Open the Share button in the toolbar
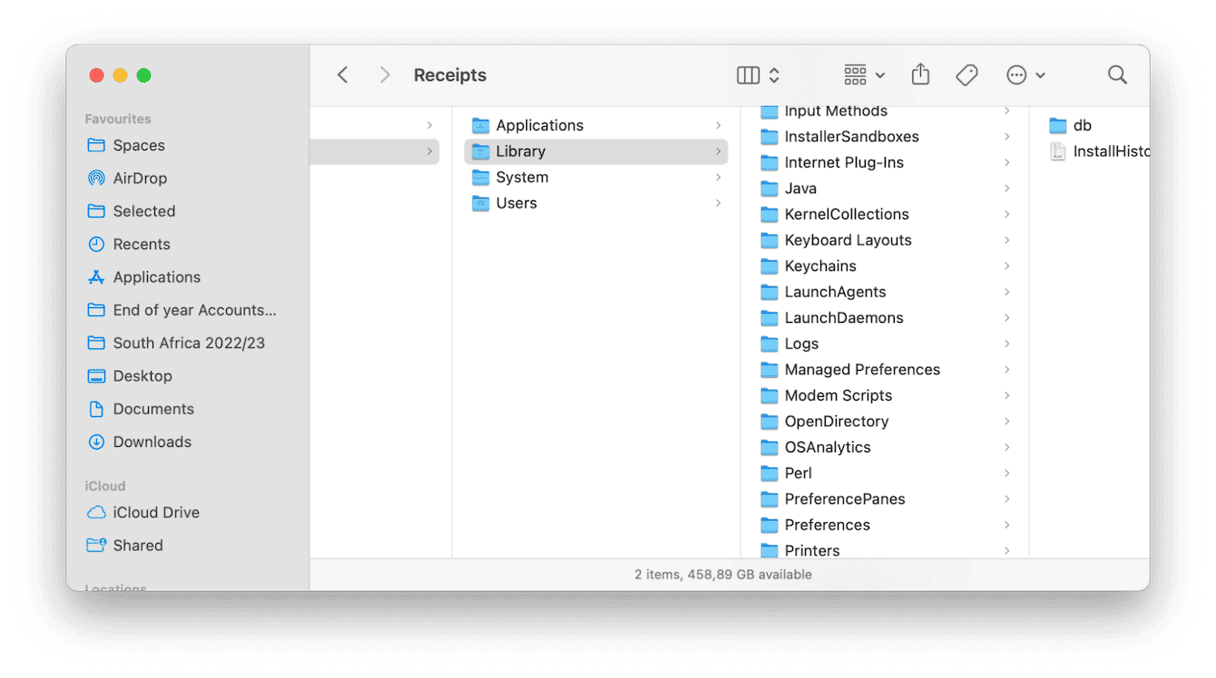1216x678 pixels. pyautogui.click(x=920, y=74)
